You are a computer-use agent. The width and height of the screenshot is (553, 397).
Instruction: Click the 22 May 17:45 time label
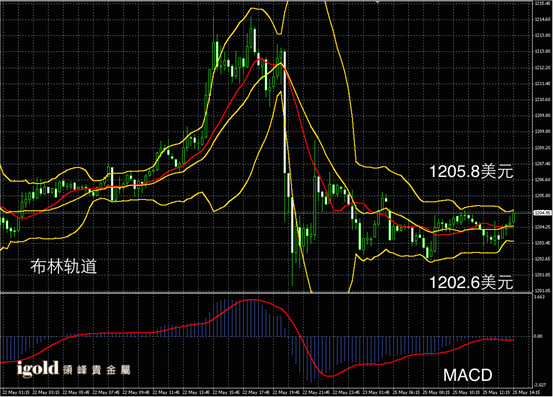click(x=257, y=392)
